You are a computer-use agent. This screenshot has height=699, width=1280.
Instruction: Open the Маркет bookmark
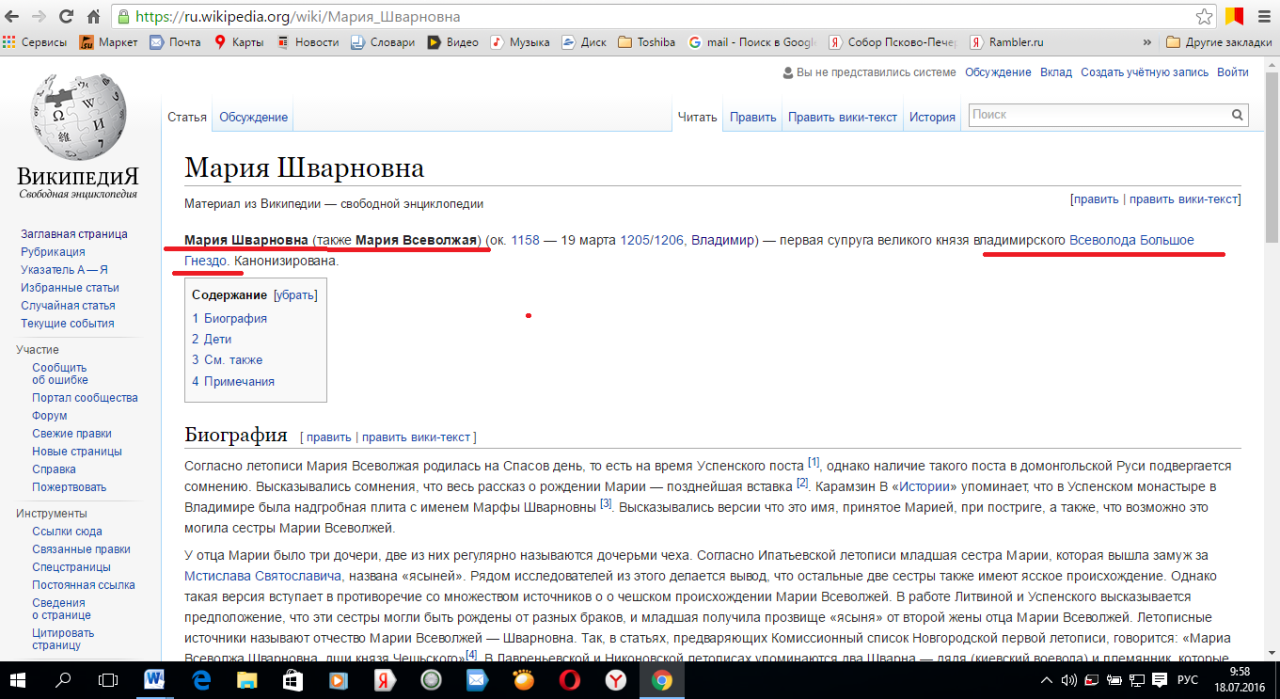coord(109,42)
